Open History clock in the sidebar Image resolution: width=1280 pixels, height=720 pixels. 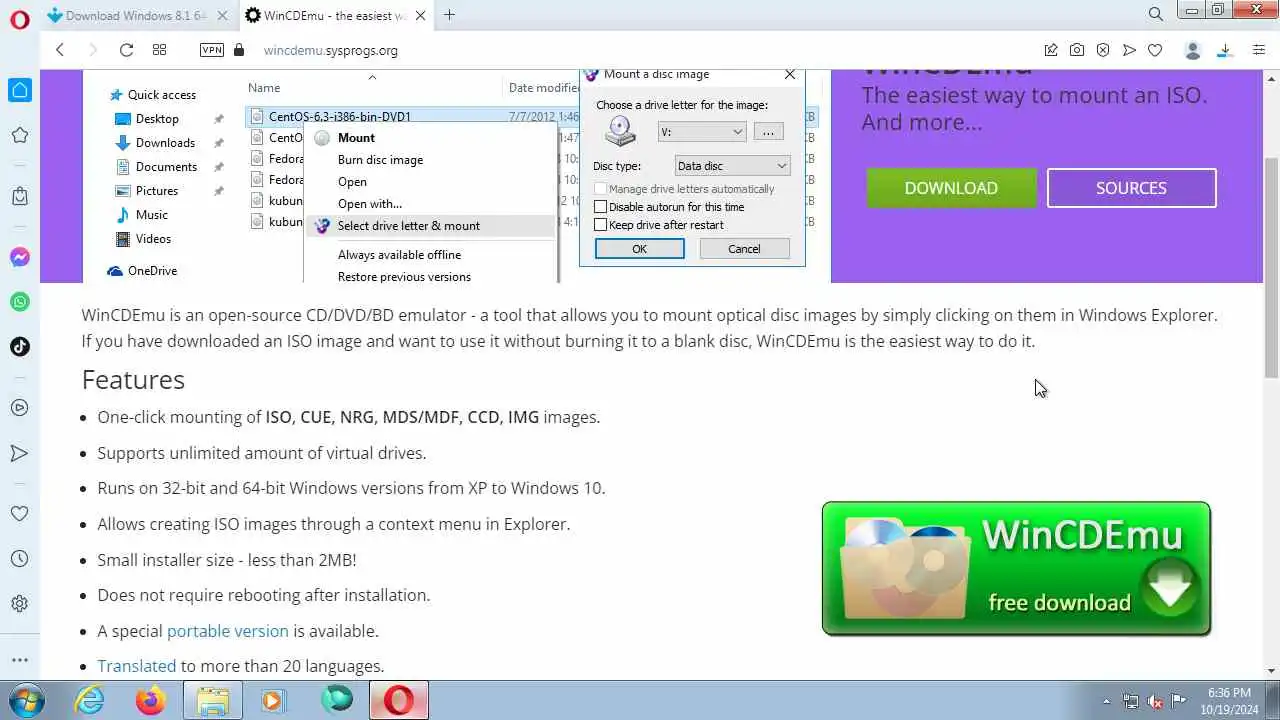20,559
